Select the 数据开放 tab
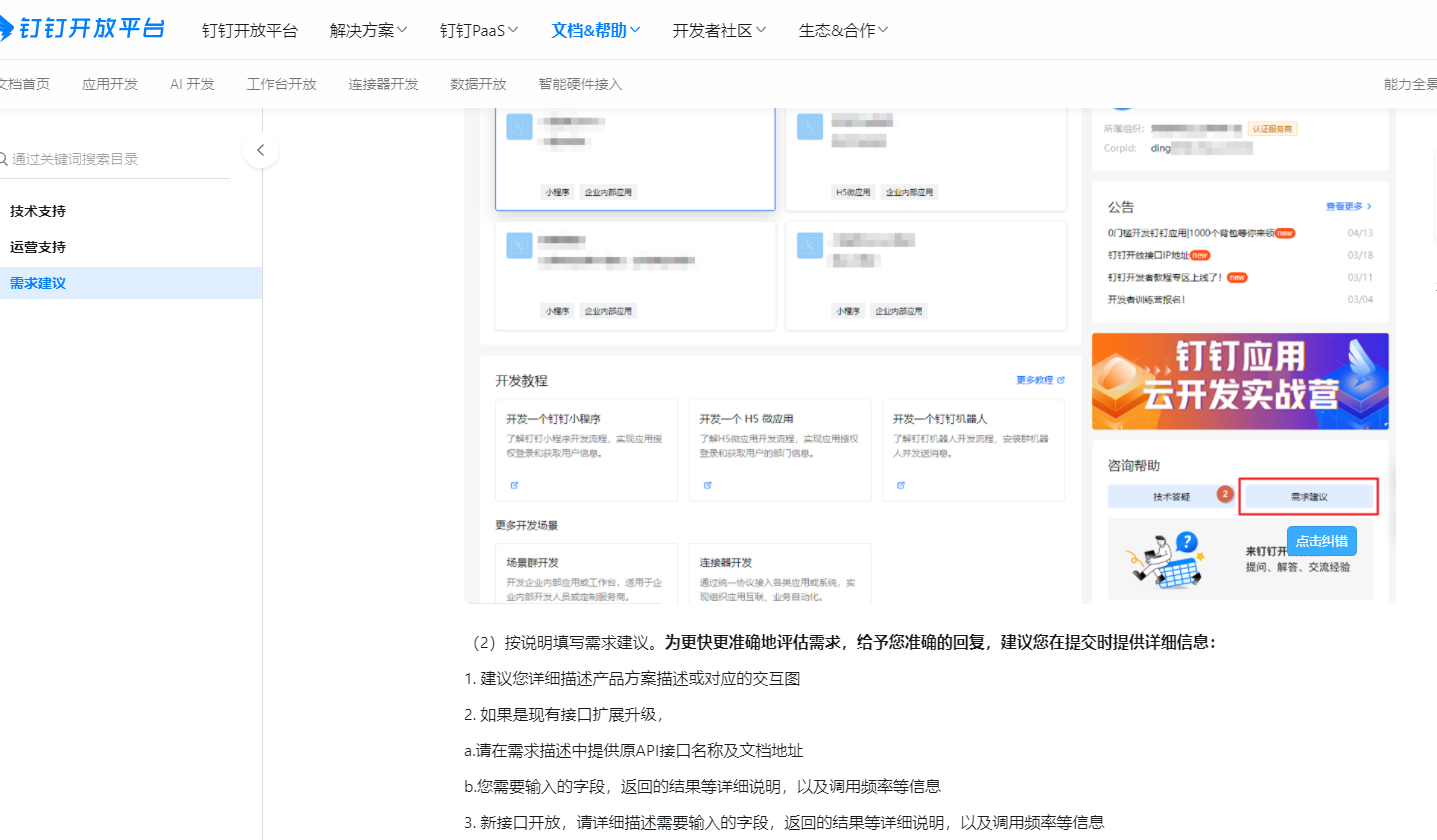The width and height of the screenshot is (1437, 840). coord(479,84)
